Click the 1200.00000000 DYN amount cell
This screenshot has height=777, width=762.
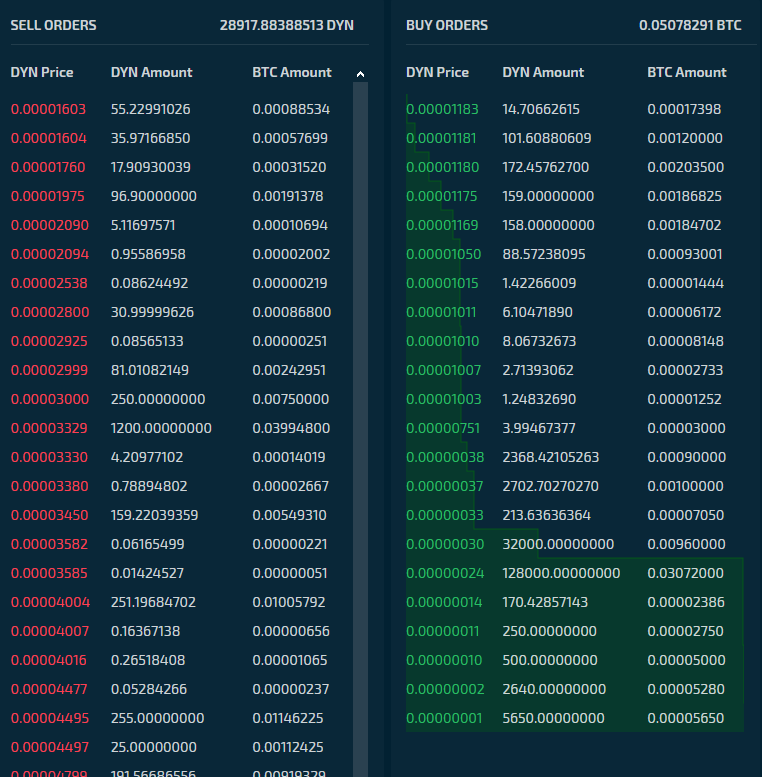pos(161,428)
